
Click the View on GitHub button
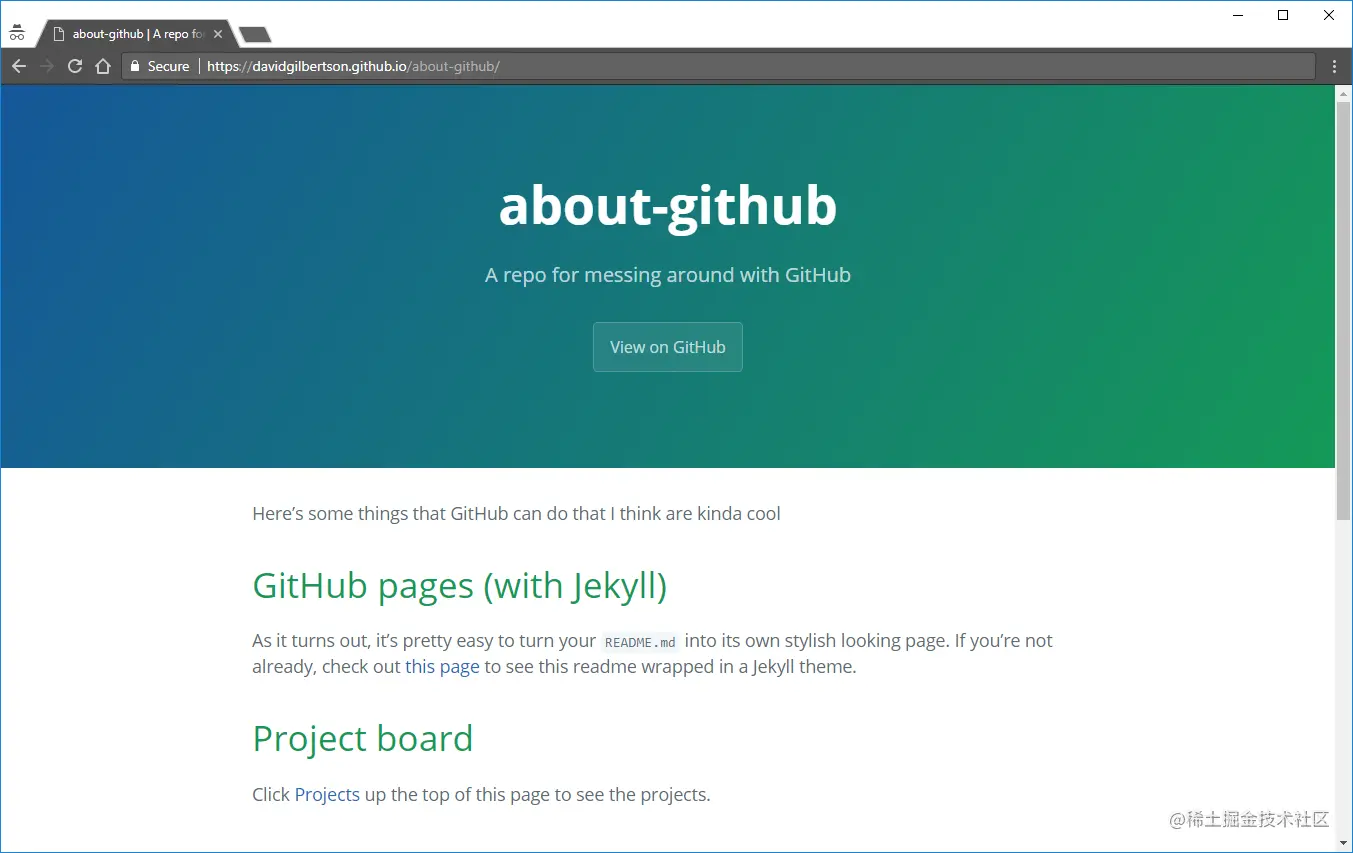[x=668, y=347]
